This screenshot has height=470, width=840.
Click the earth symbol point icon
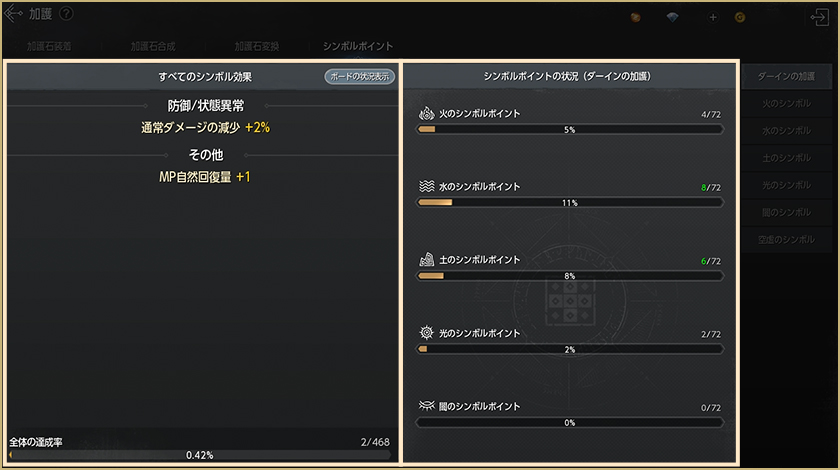coord(426,259)
